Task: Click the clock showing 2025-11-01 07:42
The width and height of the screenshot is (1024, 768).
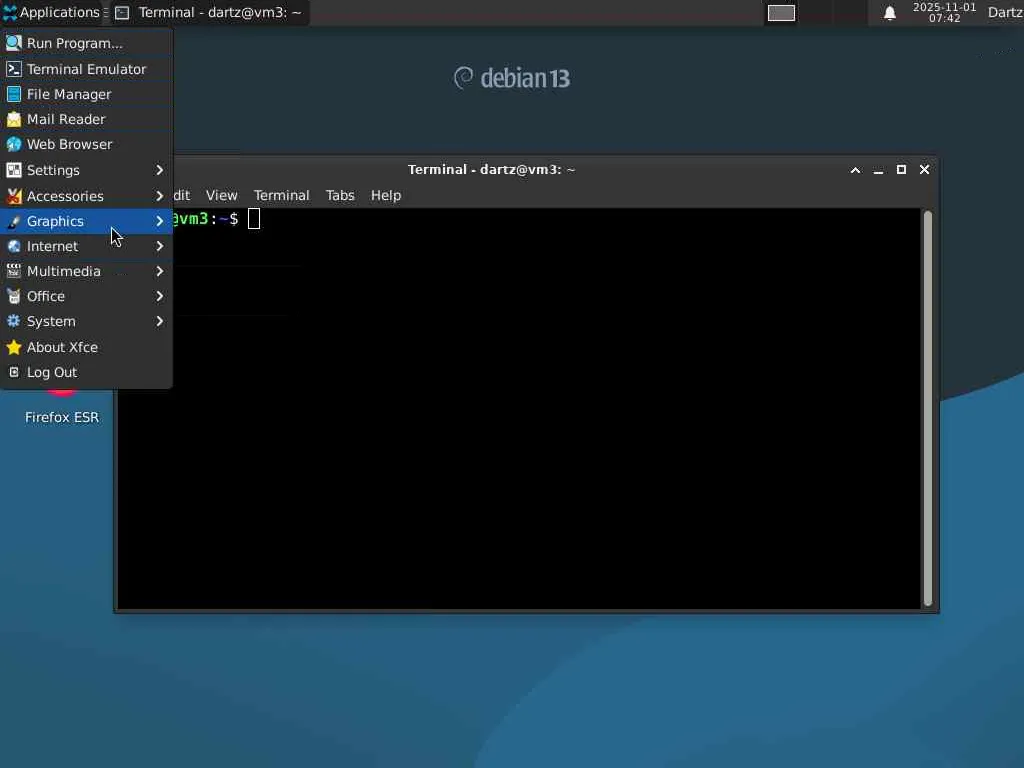Action: (944, 12)
